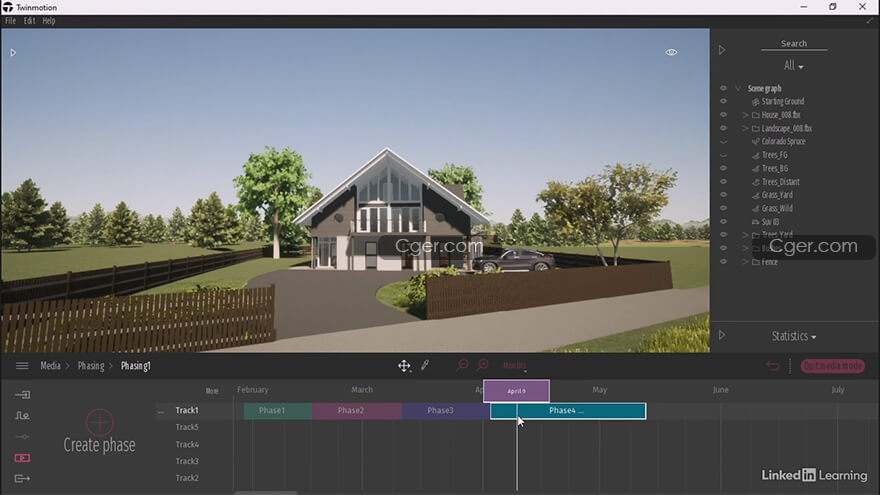
Task: Zoom in the phasing timeline
Action: (x=483, y=365)
